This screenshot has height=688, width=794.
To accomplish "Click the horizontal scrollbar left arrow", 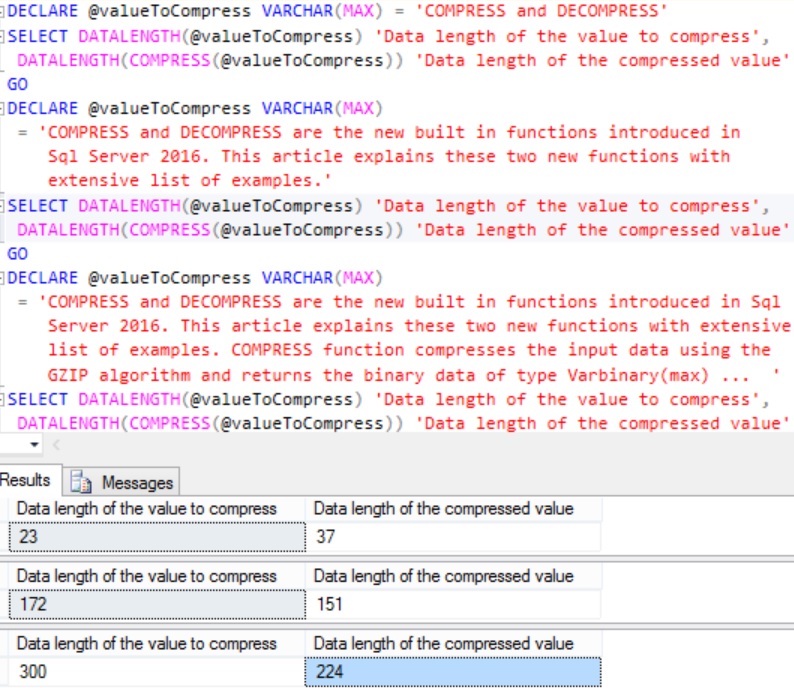I will pos(56,444).
